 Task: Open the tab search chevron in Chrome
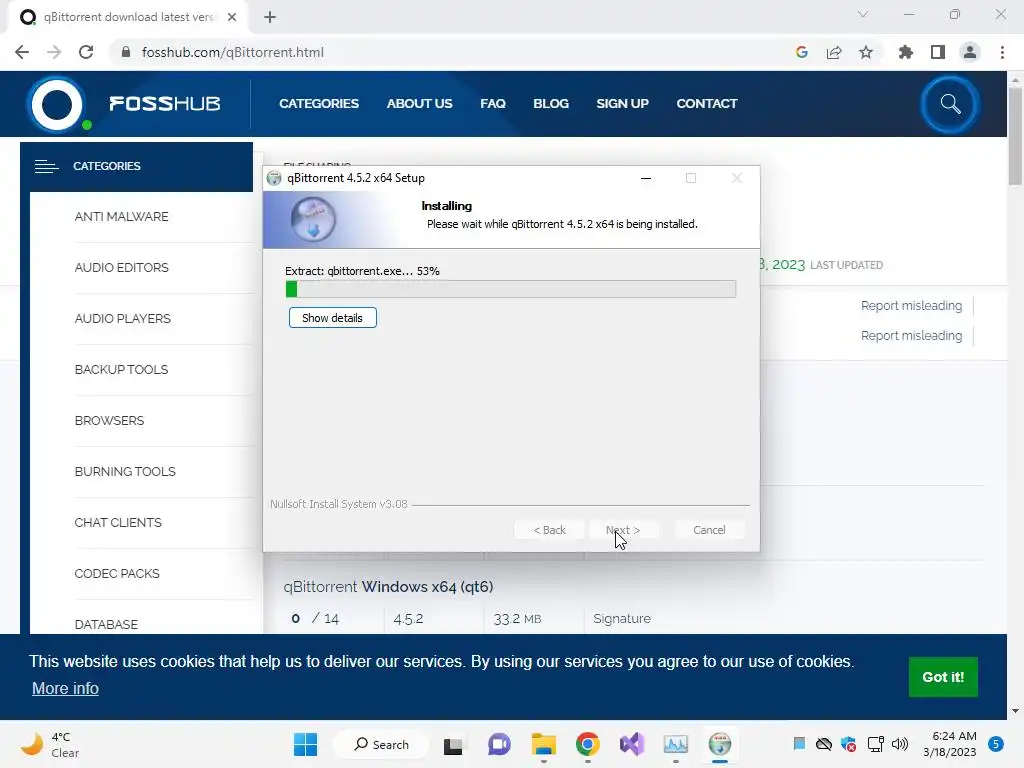point(863,14)
